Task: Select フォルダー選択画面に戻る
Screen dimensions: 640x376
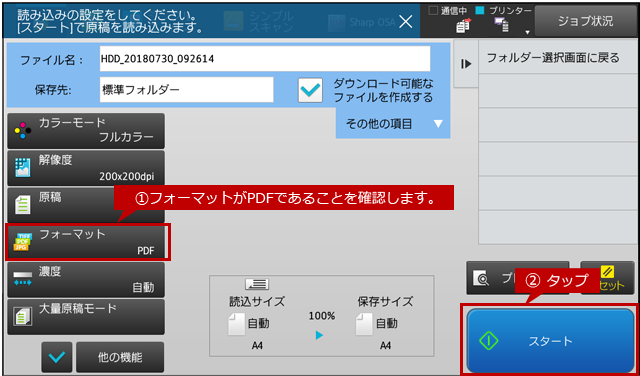Action: click(x=559, y=58)
